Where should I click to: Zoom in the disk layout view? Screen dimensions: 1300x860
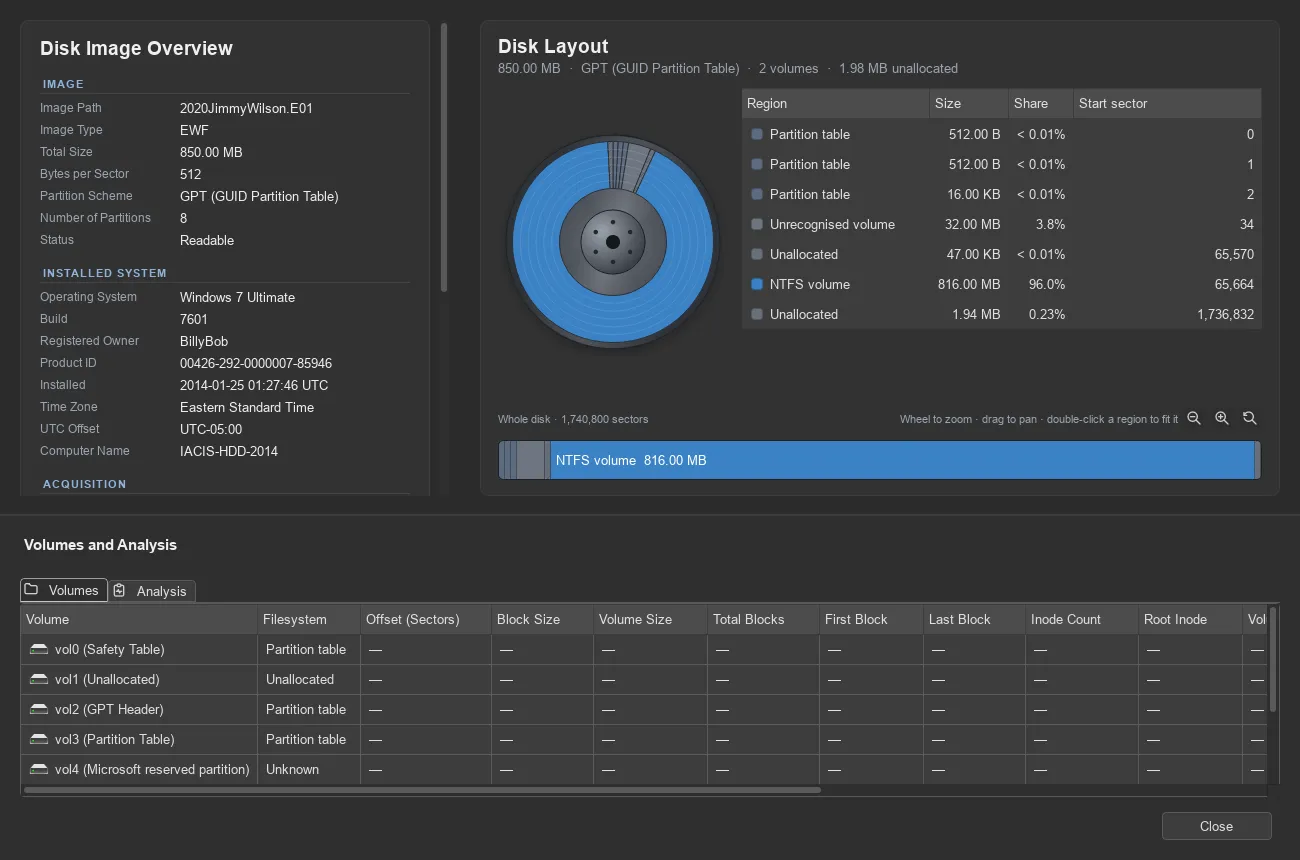[1222, 419]
